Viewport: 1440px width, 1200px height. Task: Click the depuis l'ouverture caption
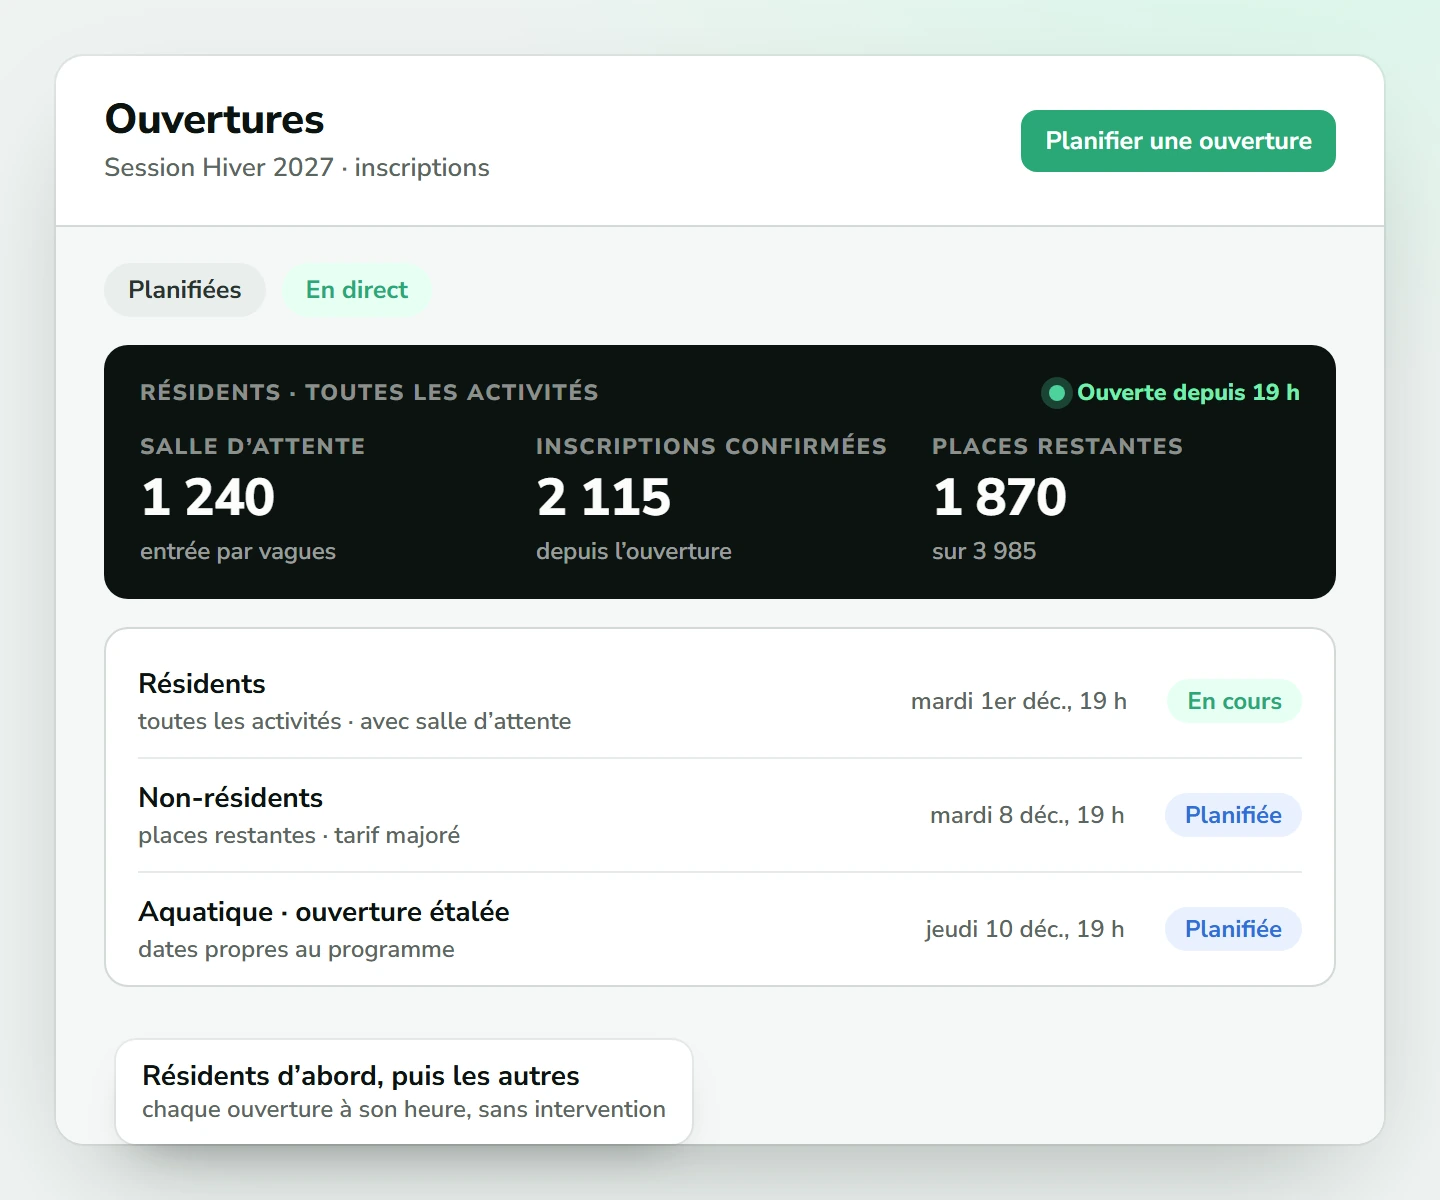tap(634, 552)
